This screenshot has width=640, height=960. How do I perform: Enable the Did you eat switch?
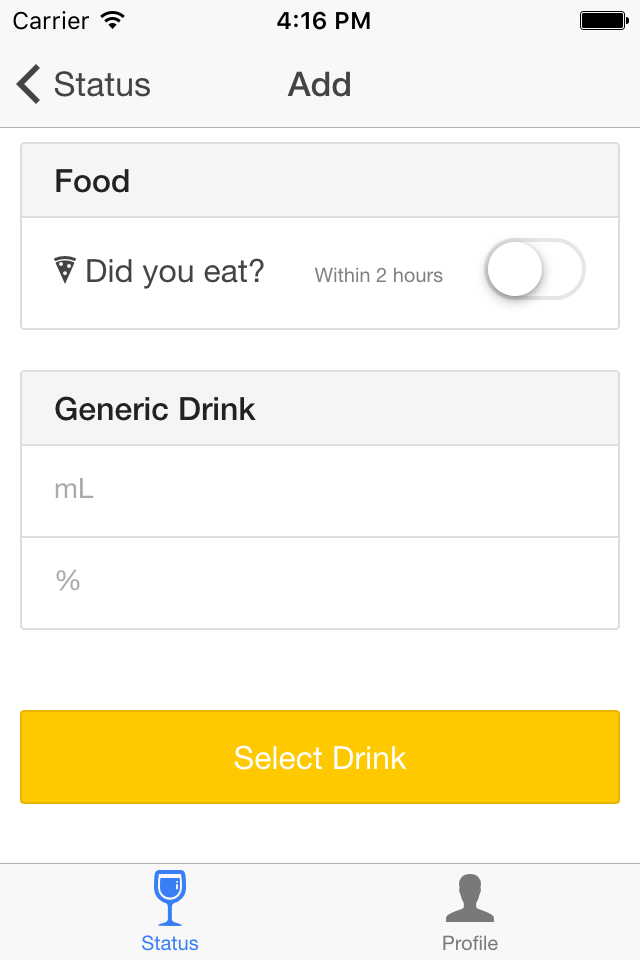(x=534, y=269)
